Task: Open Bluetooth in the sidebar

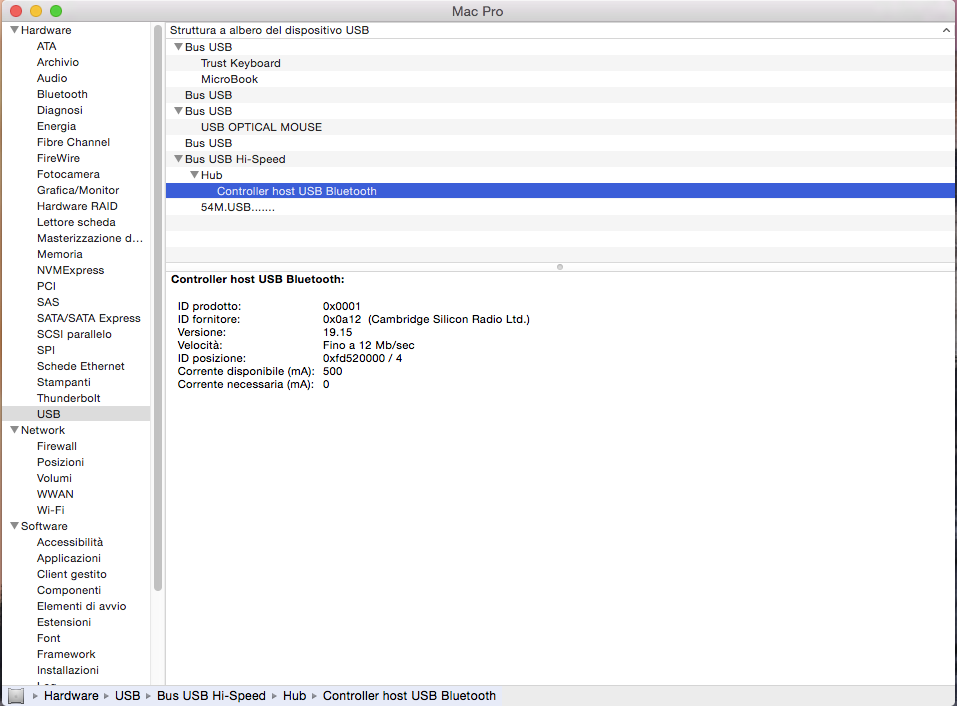Action: tap(62, 94)
